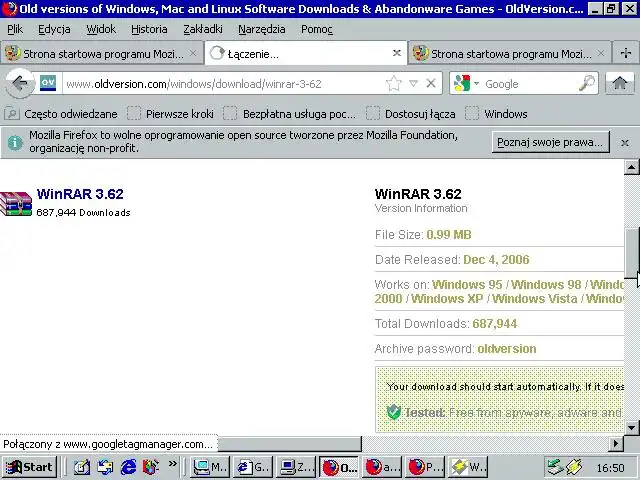
Task: Click the system clock 16:50
Action: click(610, 468)
